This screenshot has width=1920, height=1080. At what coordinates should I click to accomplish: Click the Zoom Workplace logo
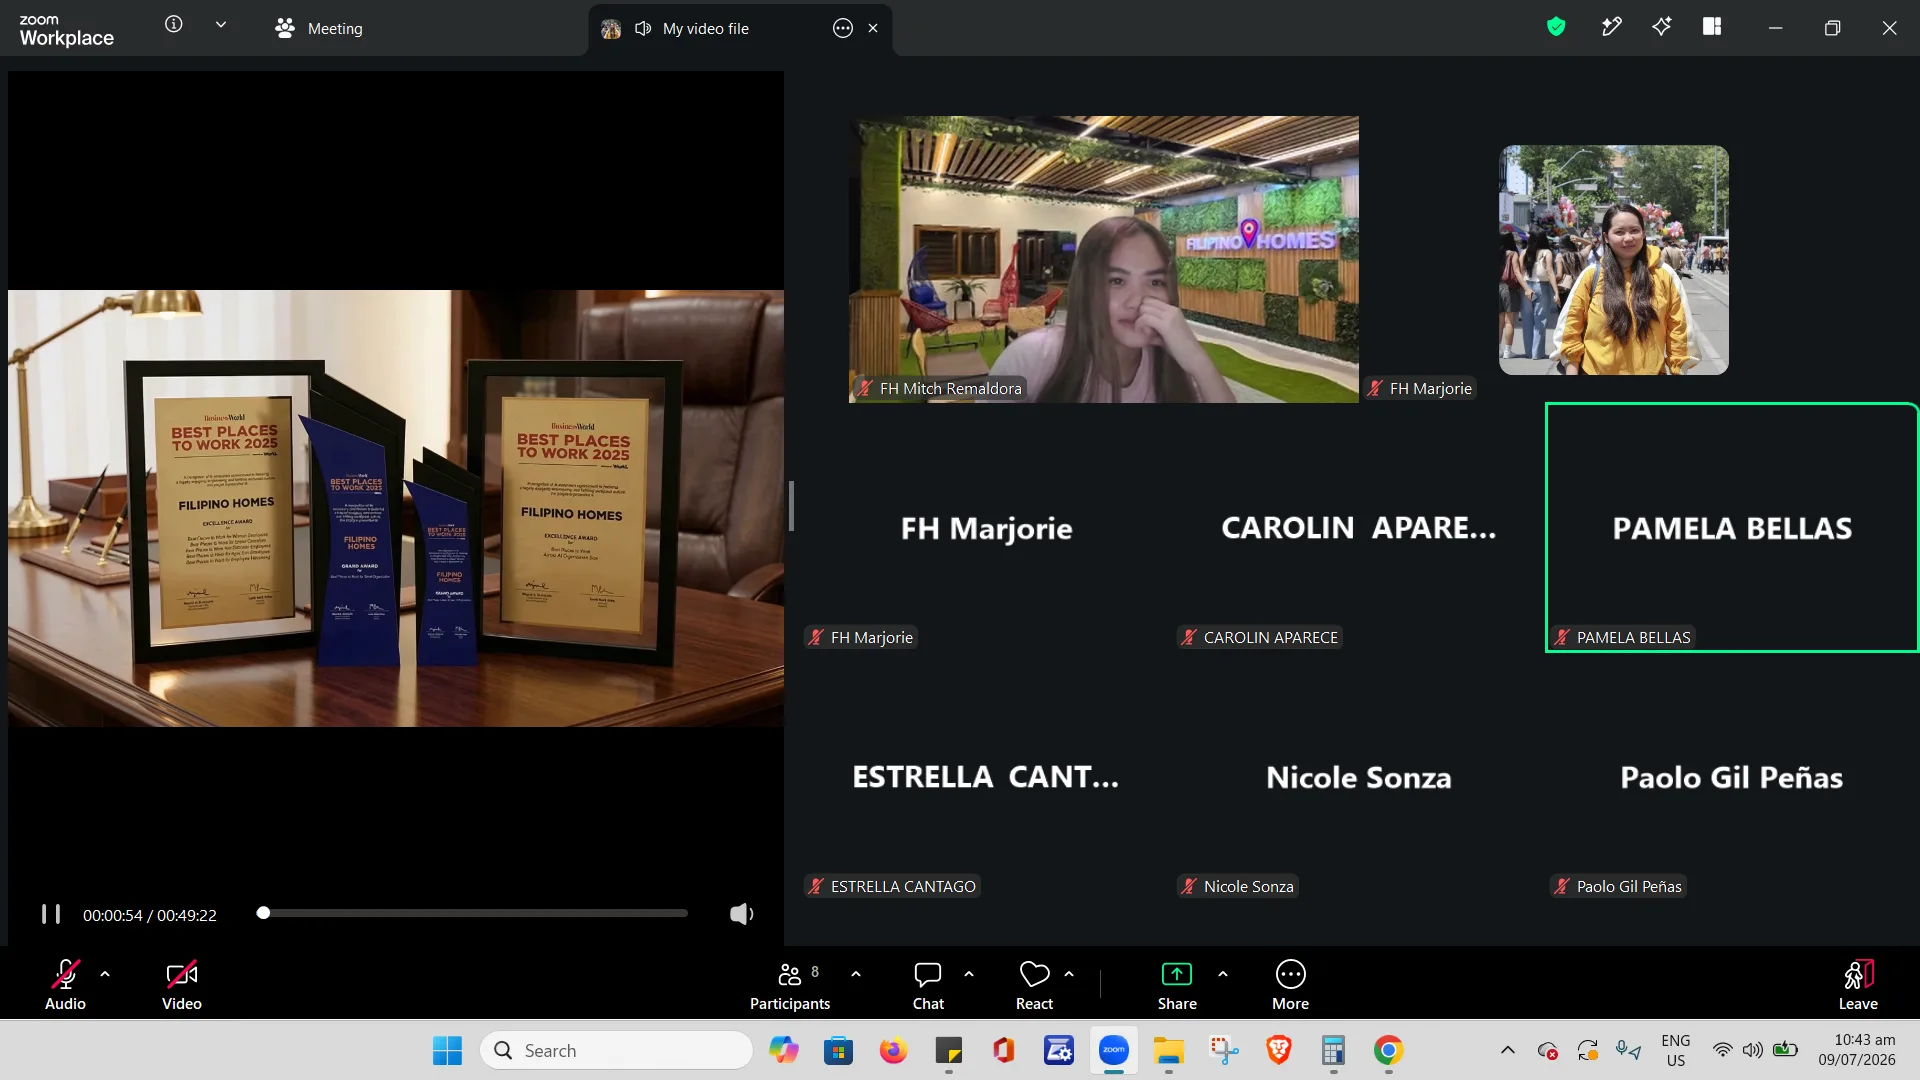66,30
